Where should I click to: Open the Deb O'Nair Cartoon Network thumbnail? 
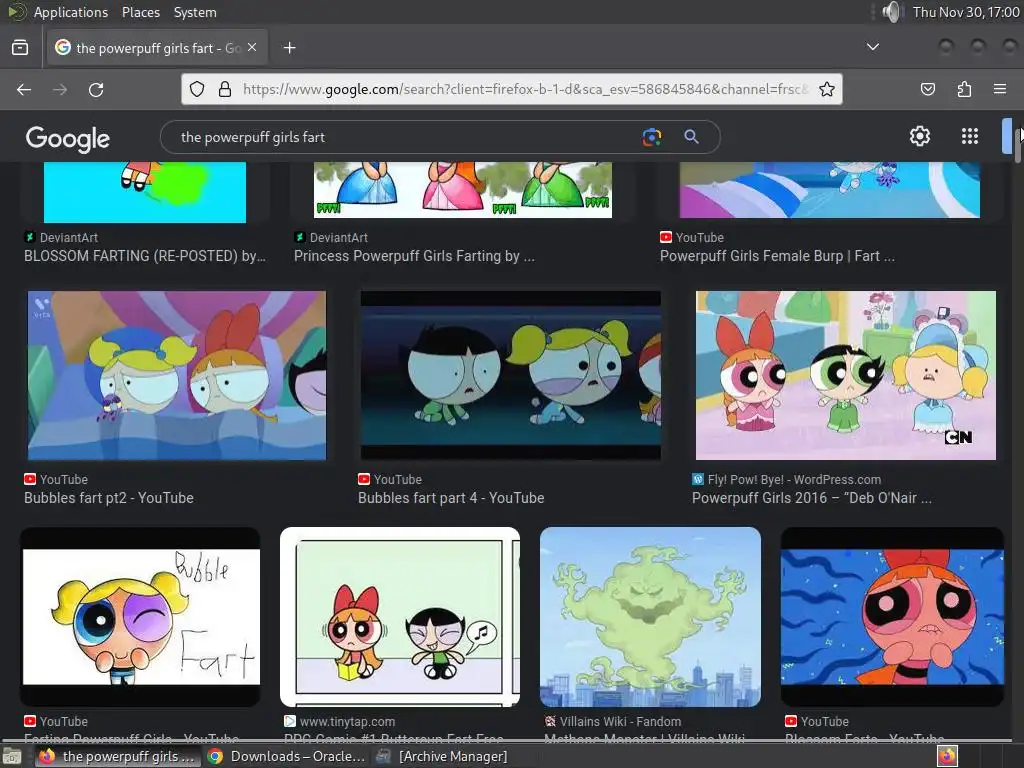click(x=846, y=376)
